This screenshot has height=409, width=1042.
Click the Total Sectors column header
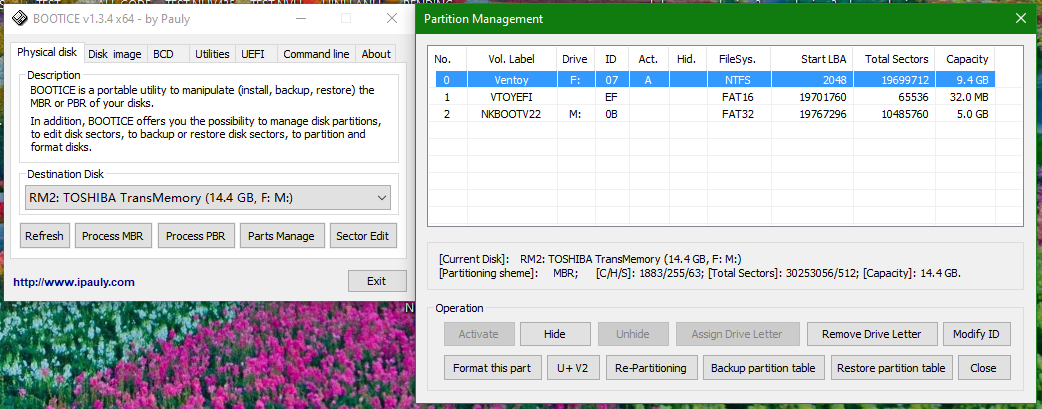point(894,59)
